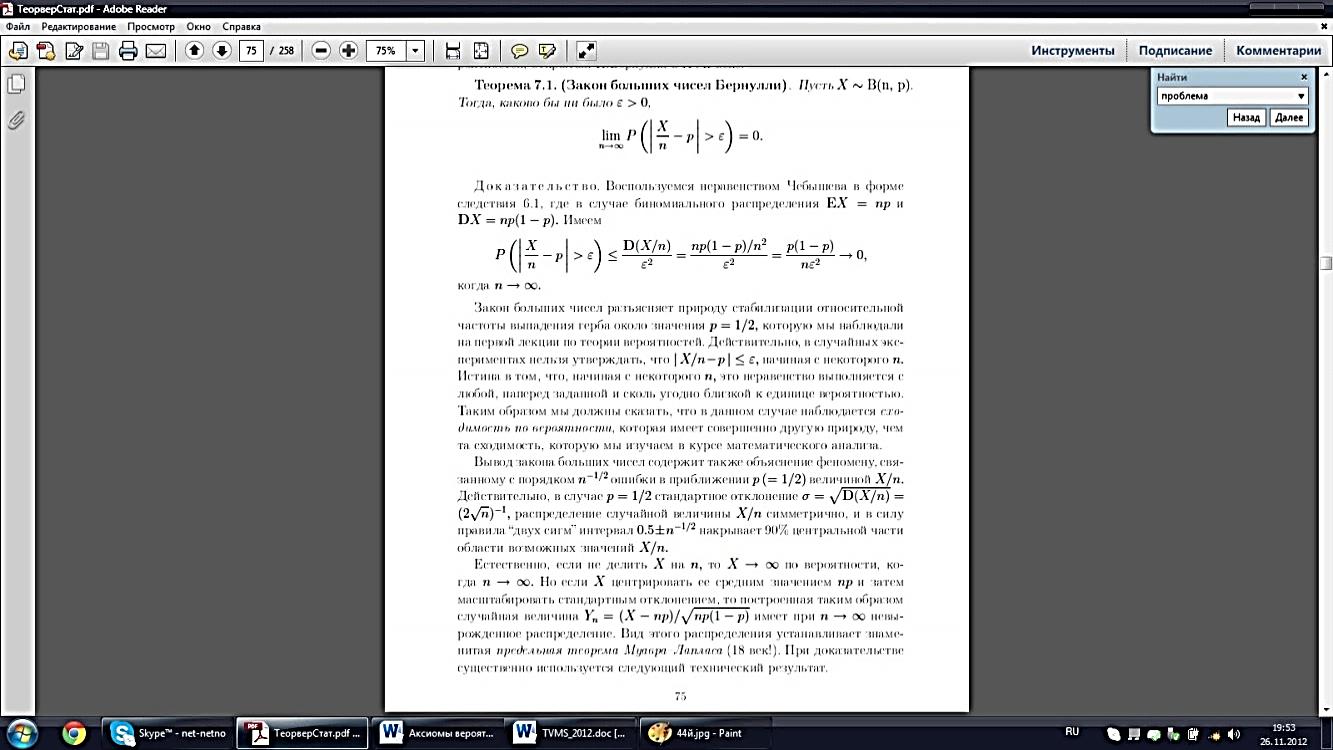Print the document using printer icon
The image size is (1333, 750).
(128, 50)
